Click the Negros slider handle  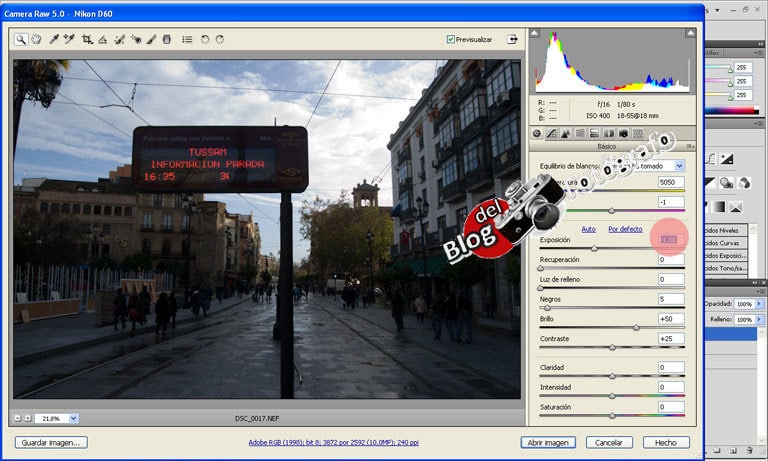point(547,308)
